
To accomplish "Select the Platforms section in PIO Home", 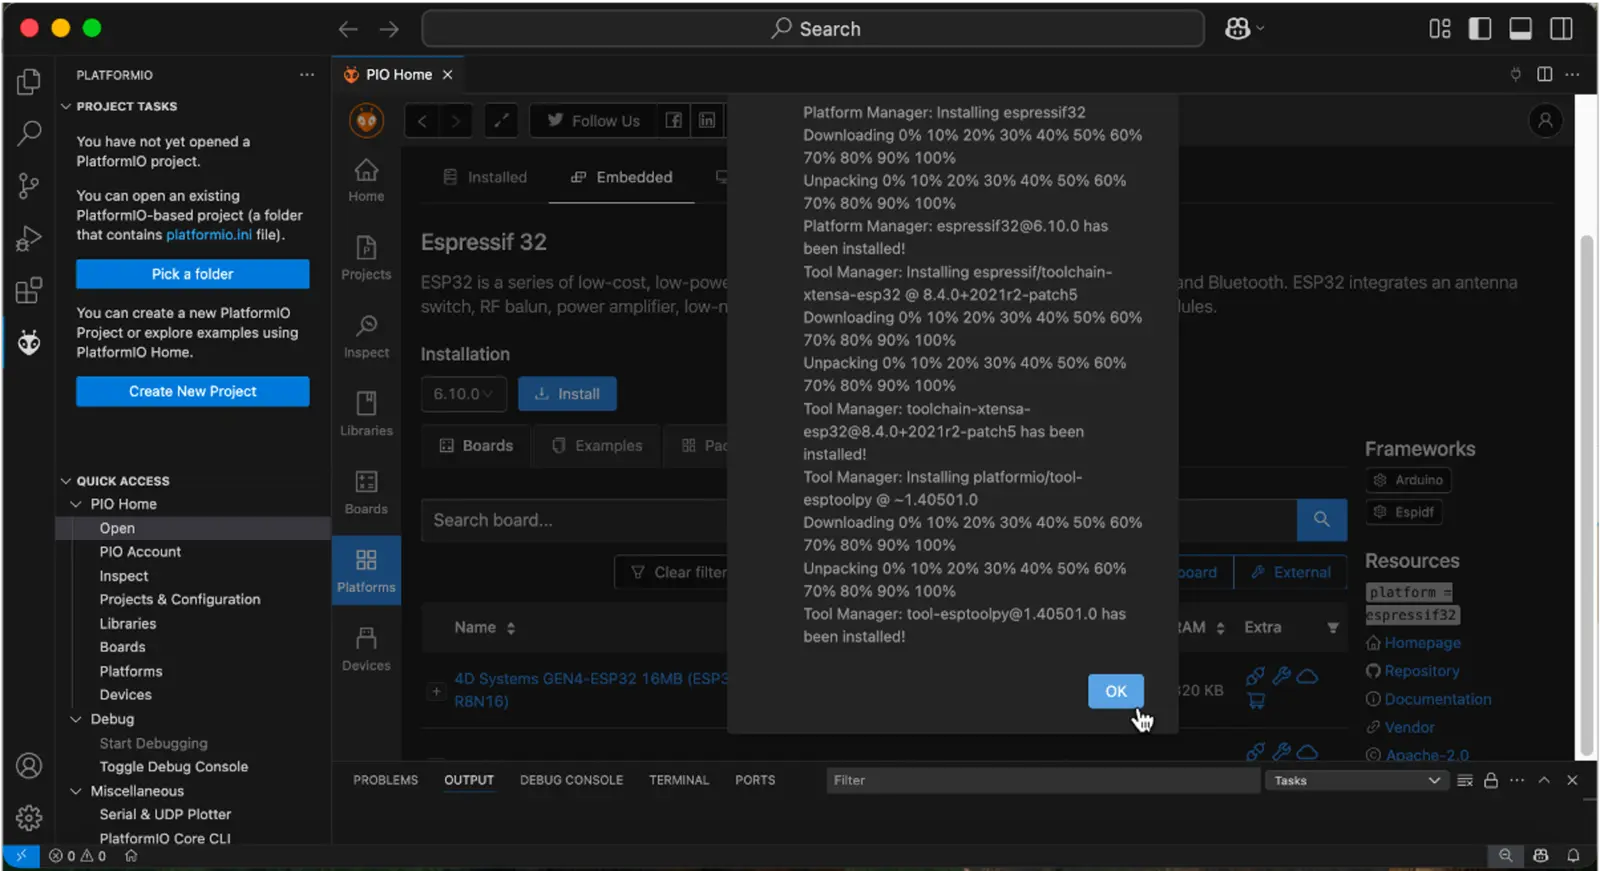I will [366, 570].
